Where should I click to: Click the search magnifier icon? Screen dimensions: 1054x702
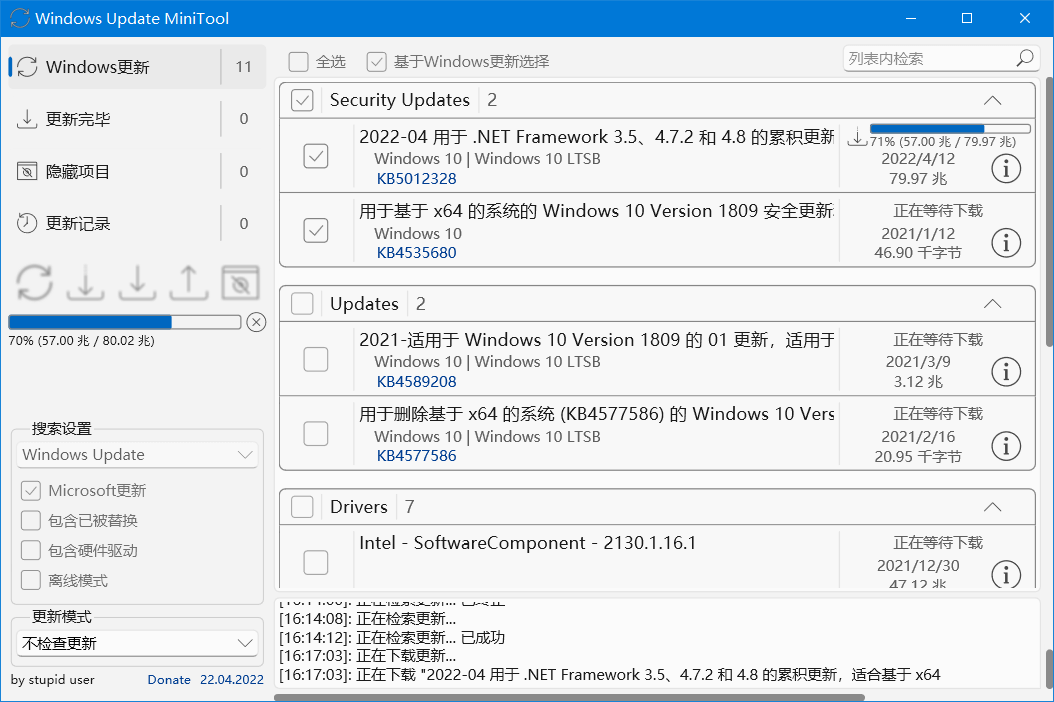(1024, 58)
